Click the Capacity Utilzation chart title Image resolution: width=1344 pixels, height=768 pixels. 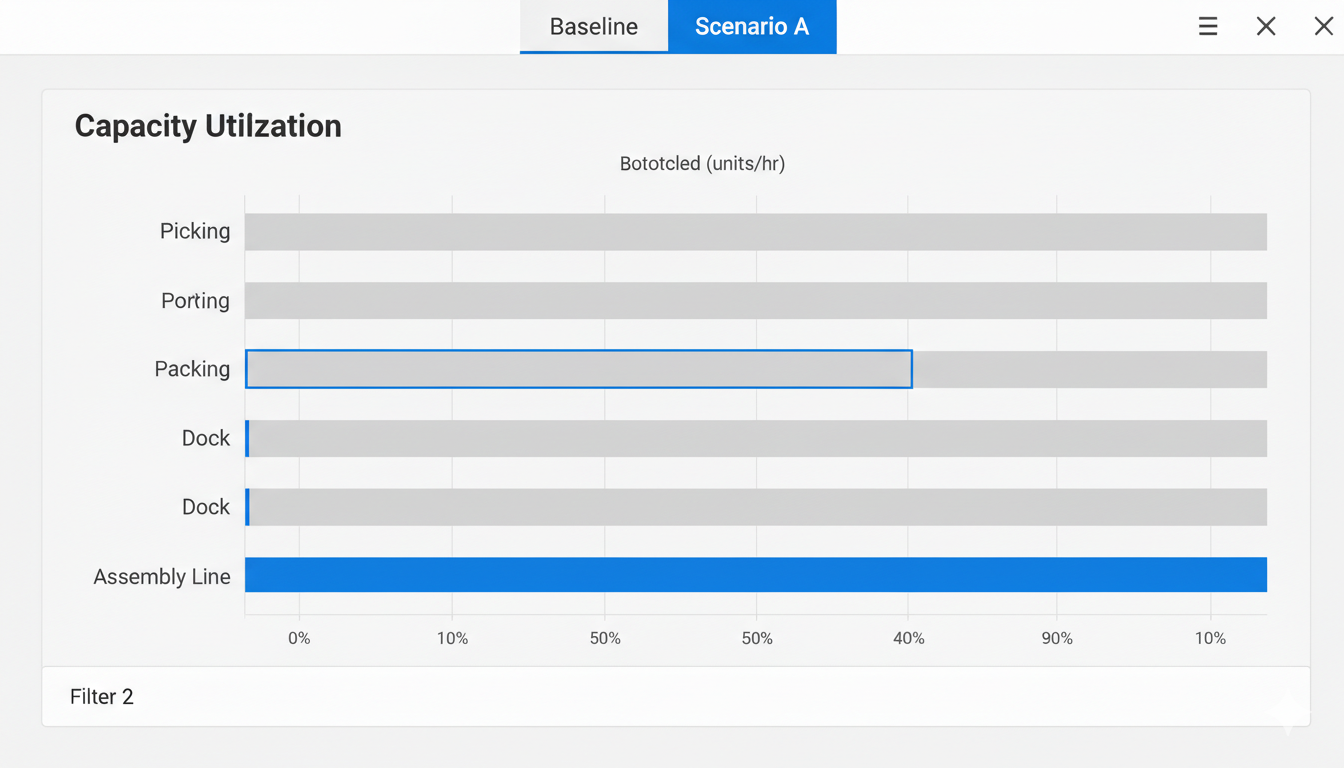[x=207, y=126]
